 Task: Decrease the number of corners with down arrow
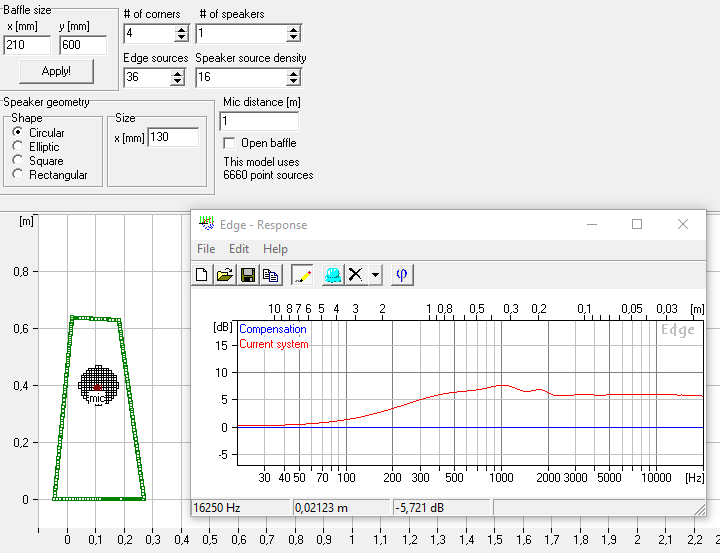[181, 37]
